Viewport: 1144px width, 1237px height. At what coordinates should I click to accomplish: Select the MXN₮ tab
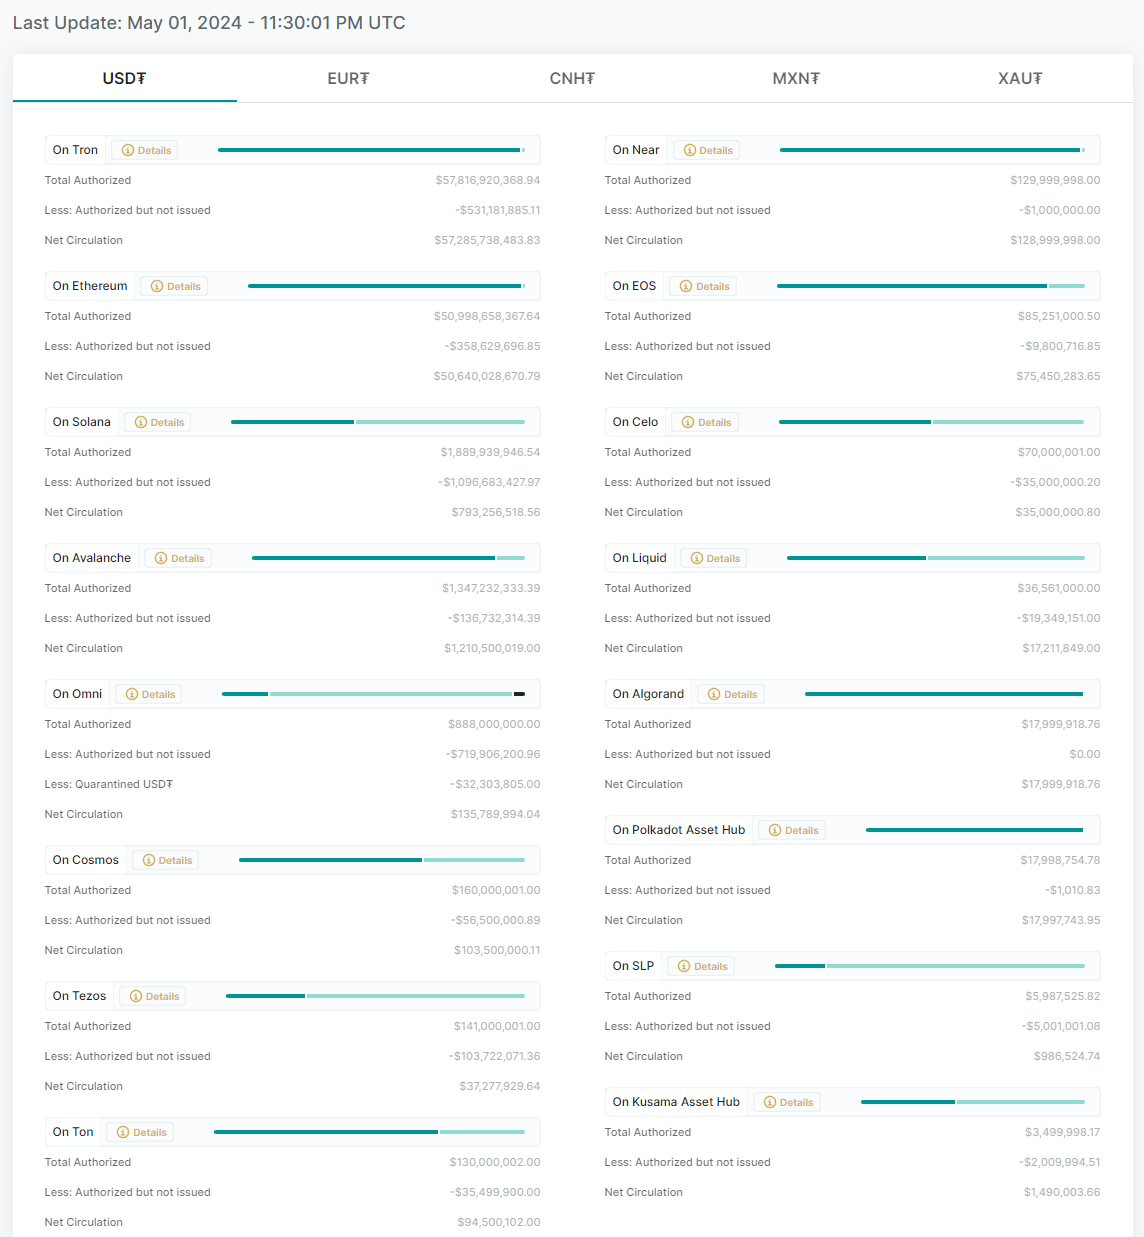(x=796, y=79)
